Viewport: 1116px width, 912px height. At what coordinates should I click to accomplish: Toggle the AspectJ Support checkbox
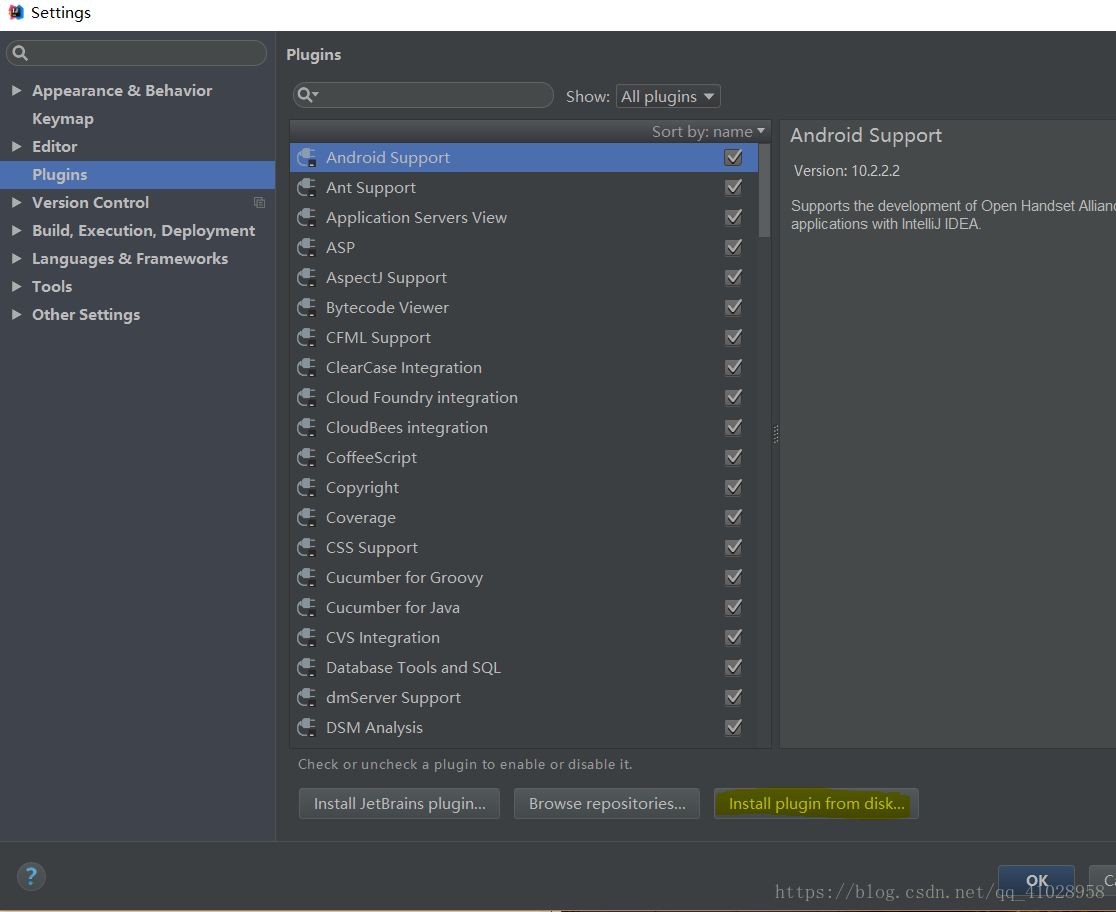(x=733, y=278)
